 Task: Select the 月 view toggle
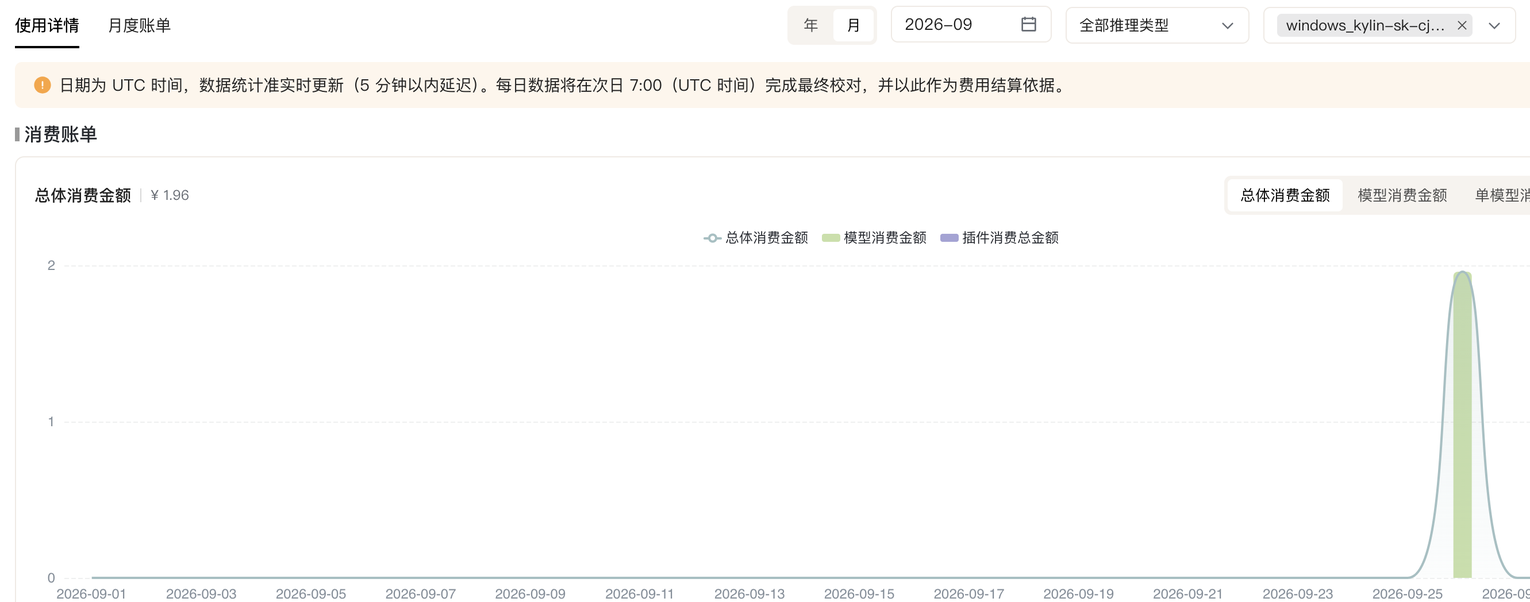(x=853, y=25)
